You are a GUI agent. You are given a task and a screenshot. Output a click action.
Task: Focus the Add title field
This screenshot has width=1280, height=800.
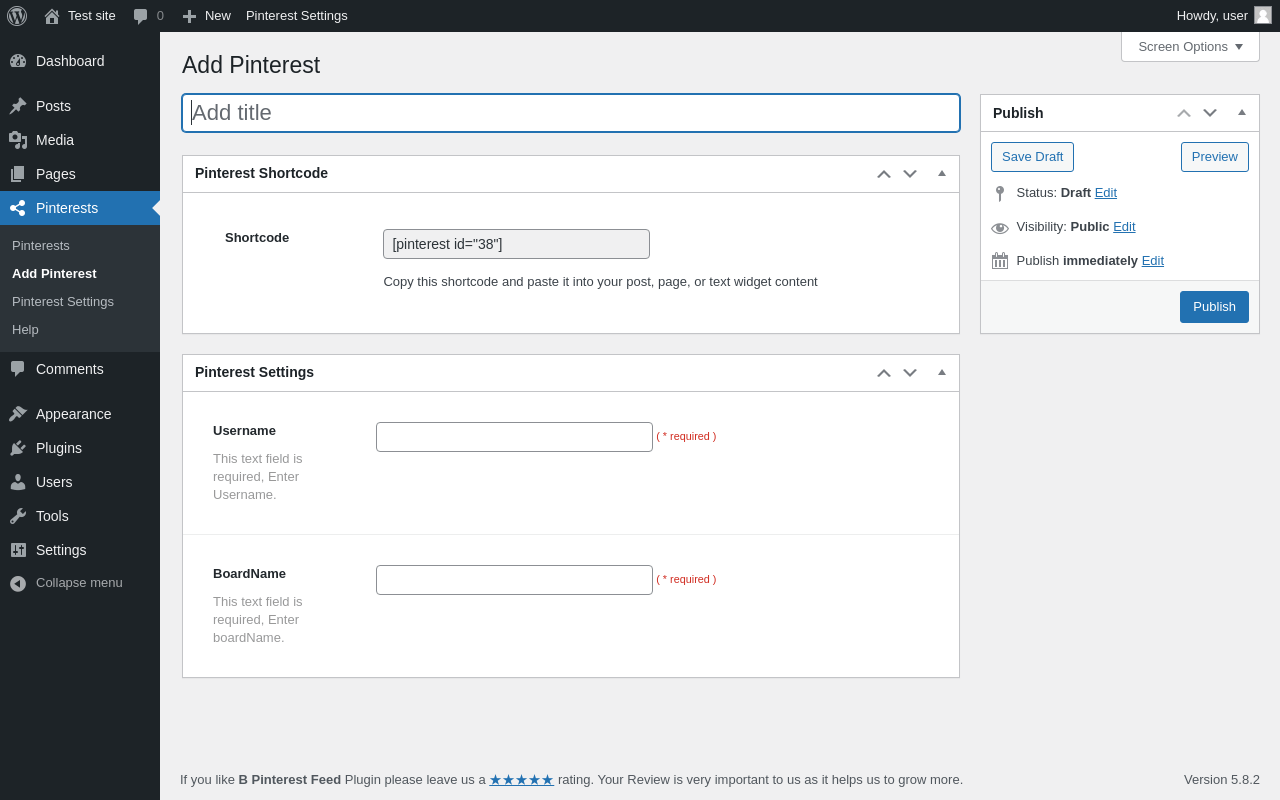point(571,113)
